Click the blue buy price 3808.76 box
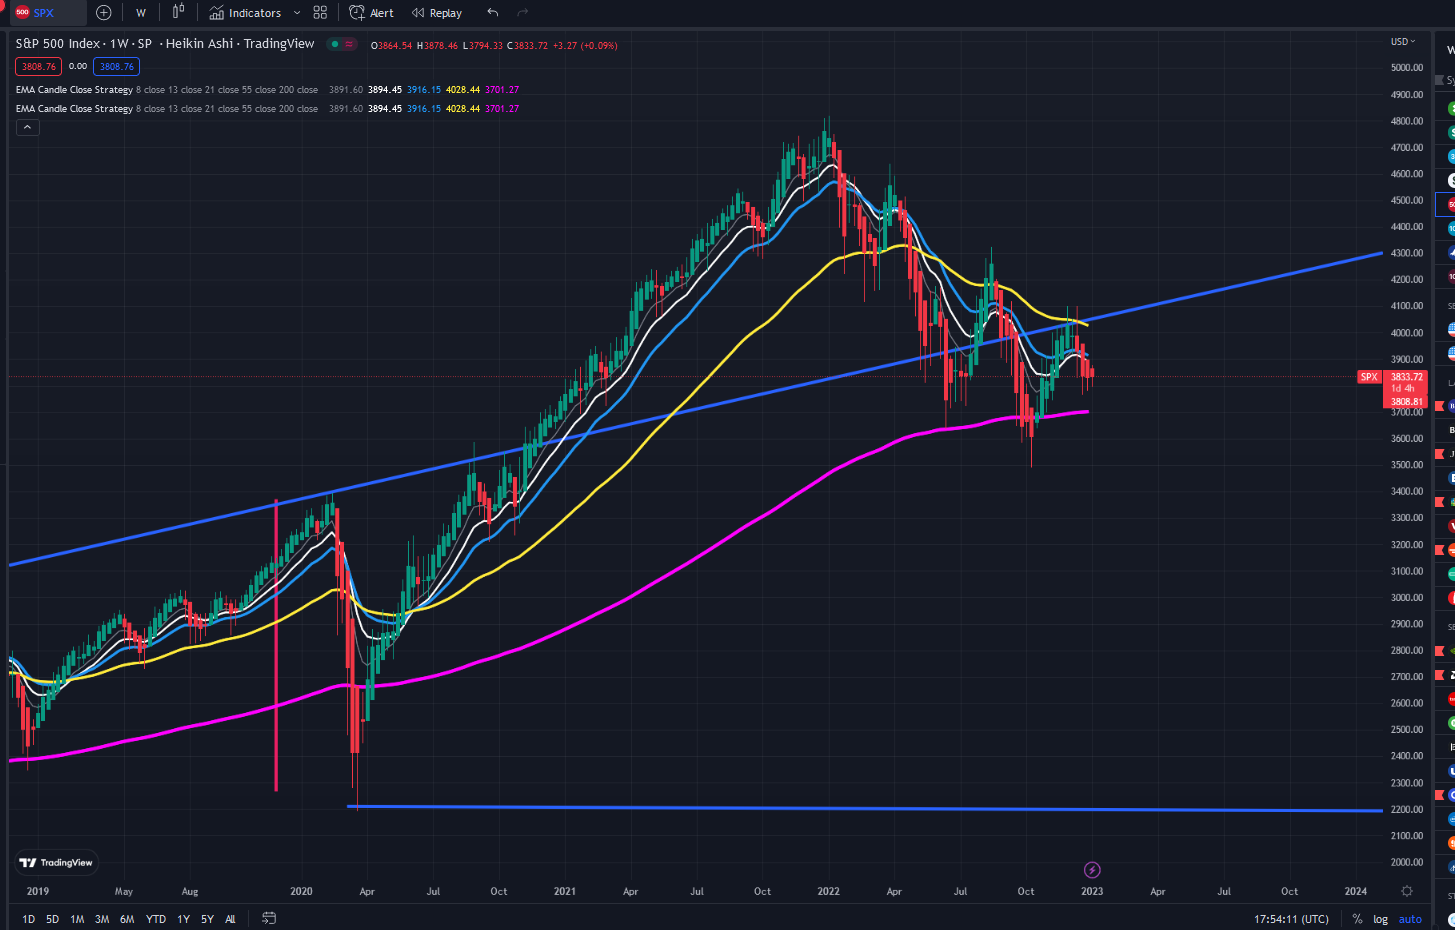Image resolution: width=1455 pixels, height=930 pixels. coord(117,66)
